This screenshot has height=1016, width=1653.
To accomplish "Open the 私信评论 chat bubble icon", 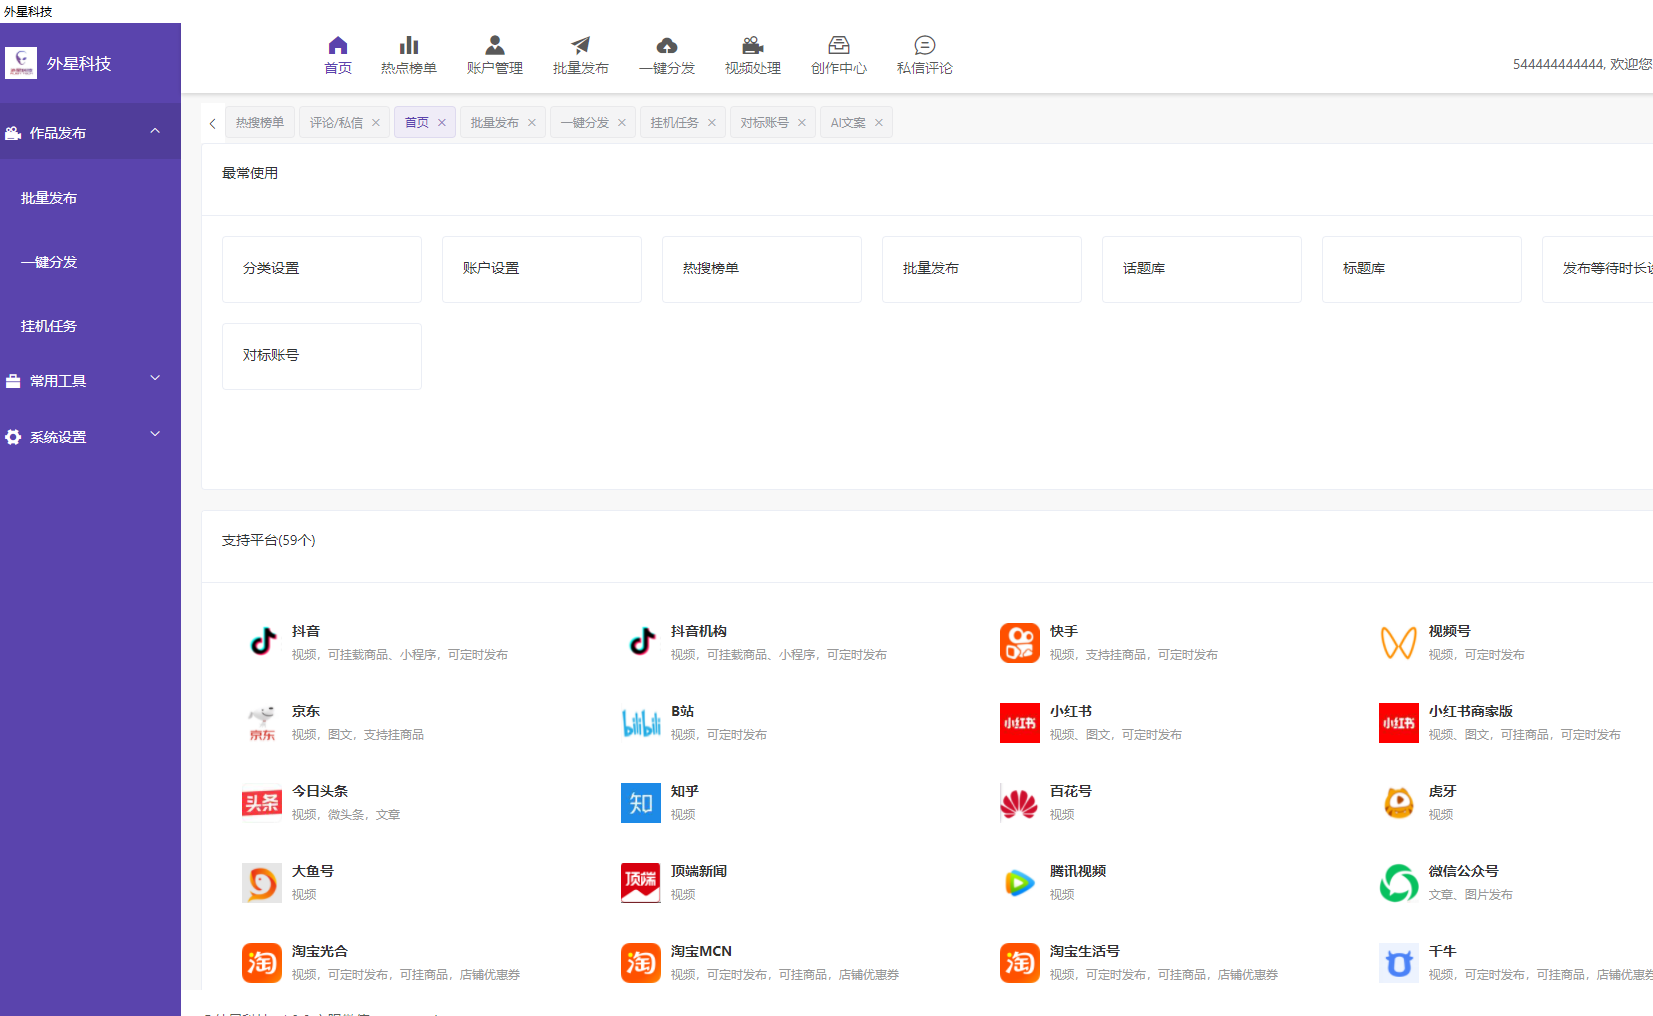I will [924, 46].
